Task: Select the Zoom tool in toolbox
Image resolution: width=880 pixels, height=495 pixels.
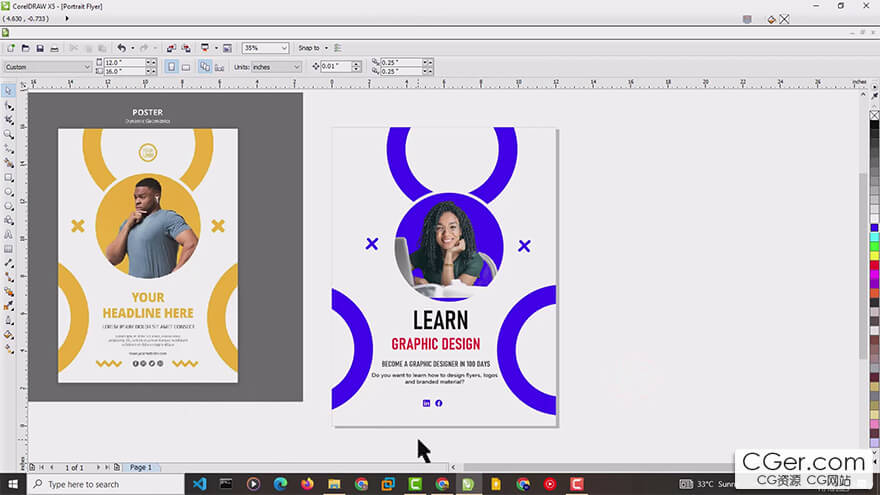Action: tap(8, 135)
